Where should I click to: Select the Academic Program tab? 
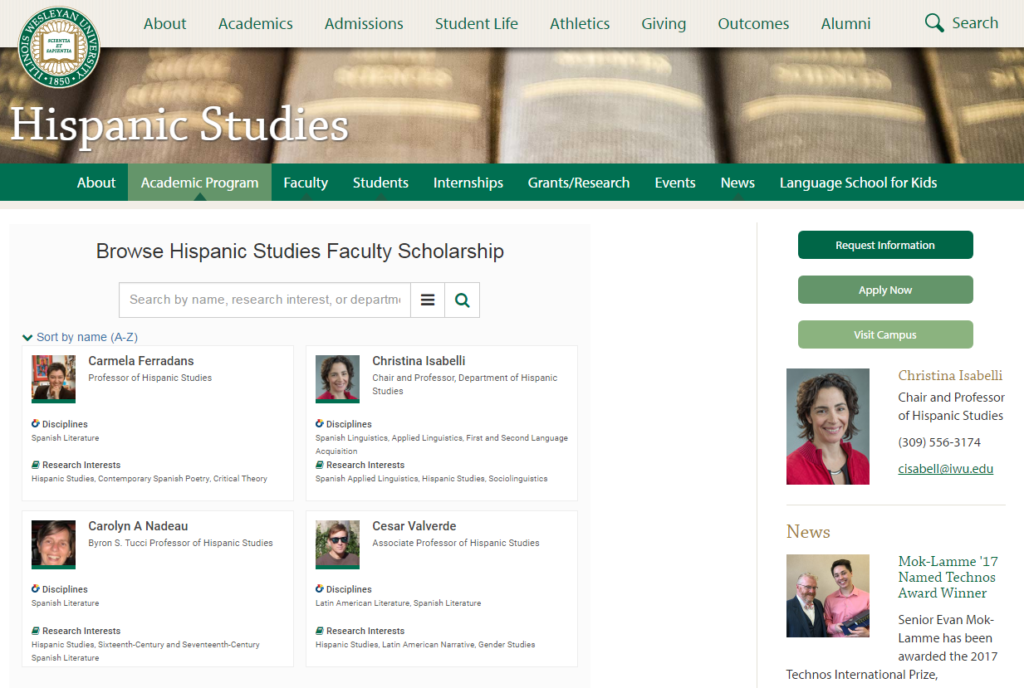click(x=200, y=183)
